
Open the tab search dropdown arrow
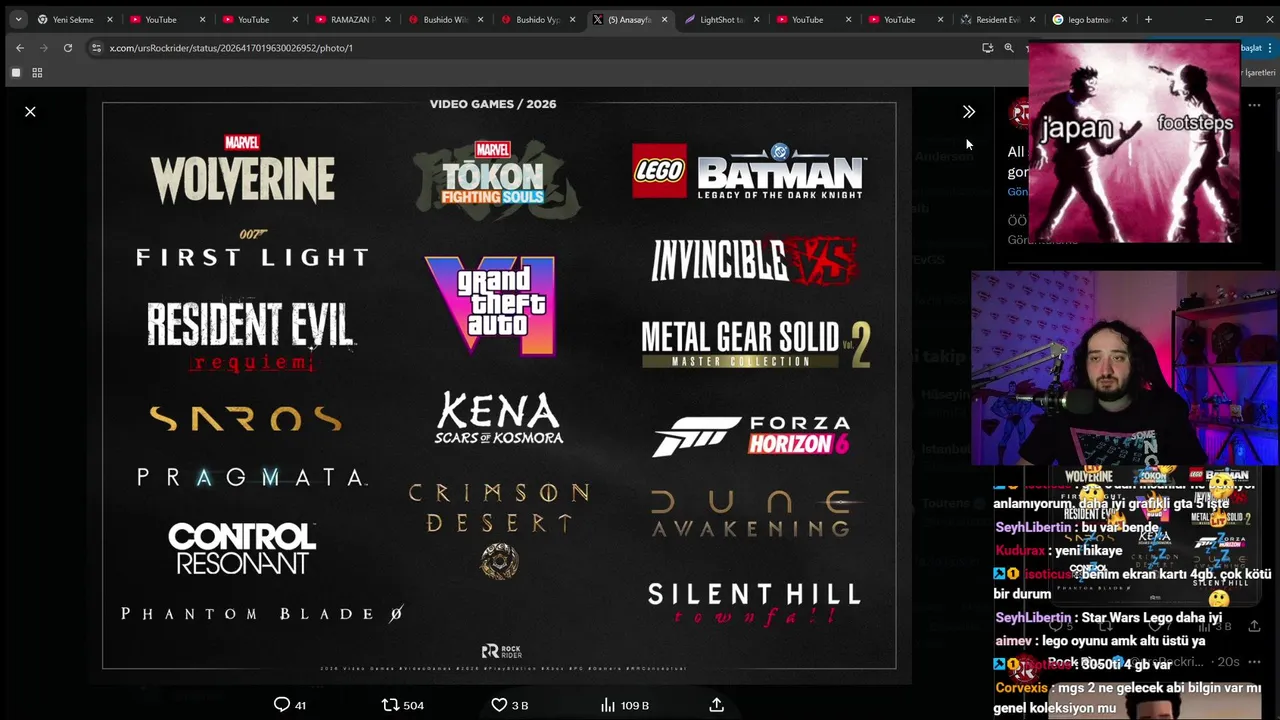(18, 19)
